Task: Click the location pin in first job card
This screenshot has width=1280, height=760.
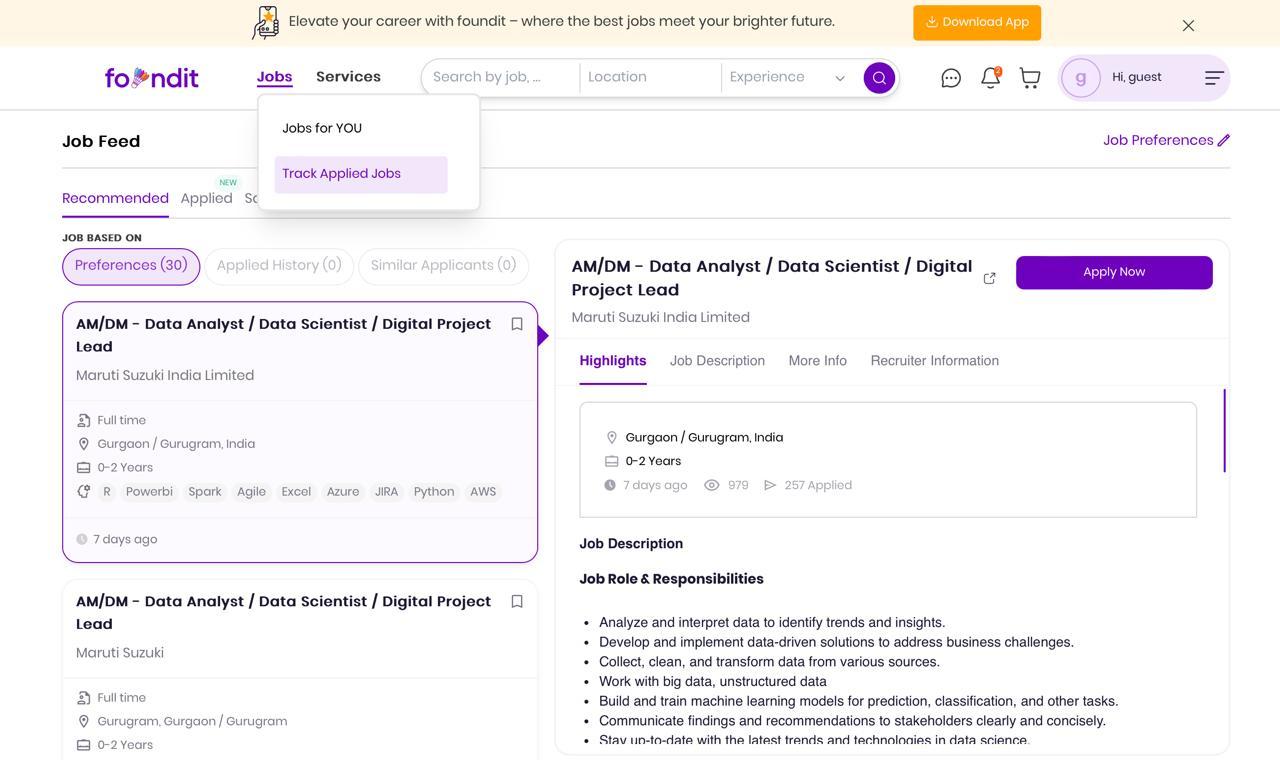Action: 84,444
